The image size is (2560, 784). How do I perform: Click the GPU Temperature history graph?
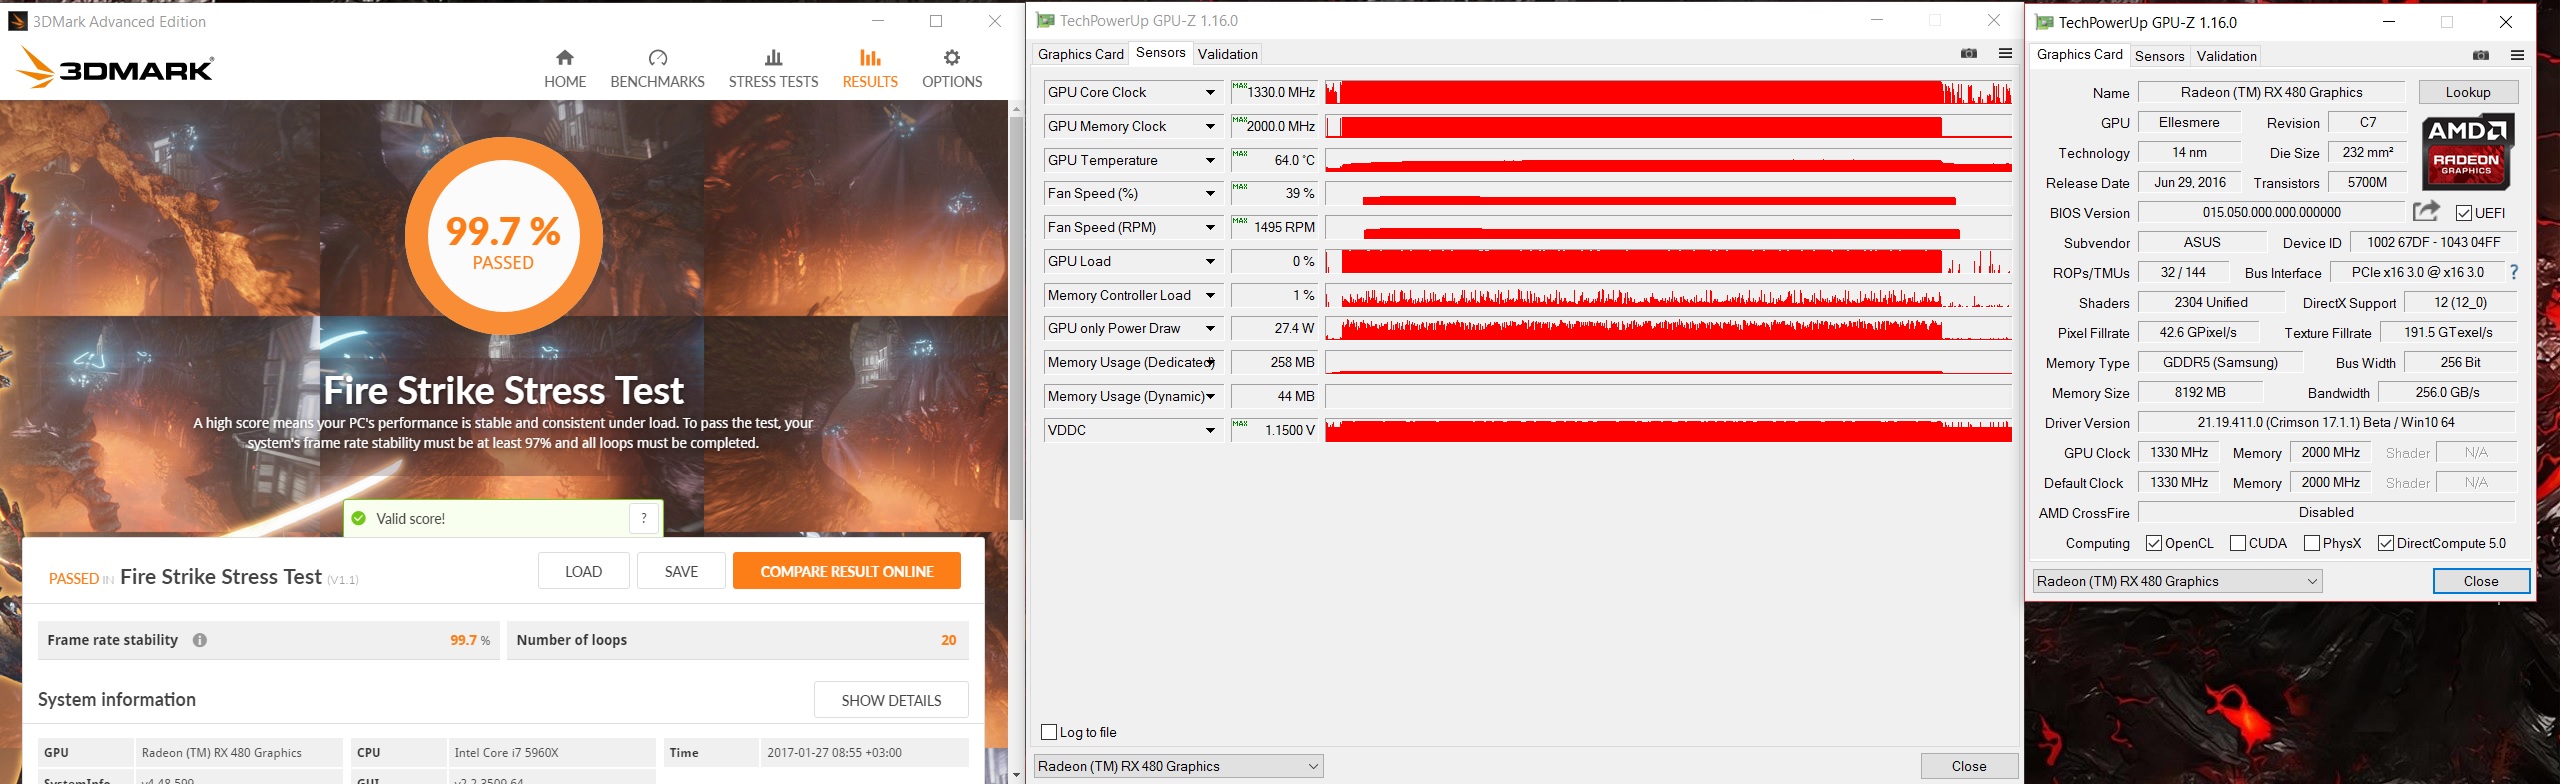[1668, 160]
